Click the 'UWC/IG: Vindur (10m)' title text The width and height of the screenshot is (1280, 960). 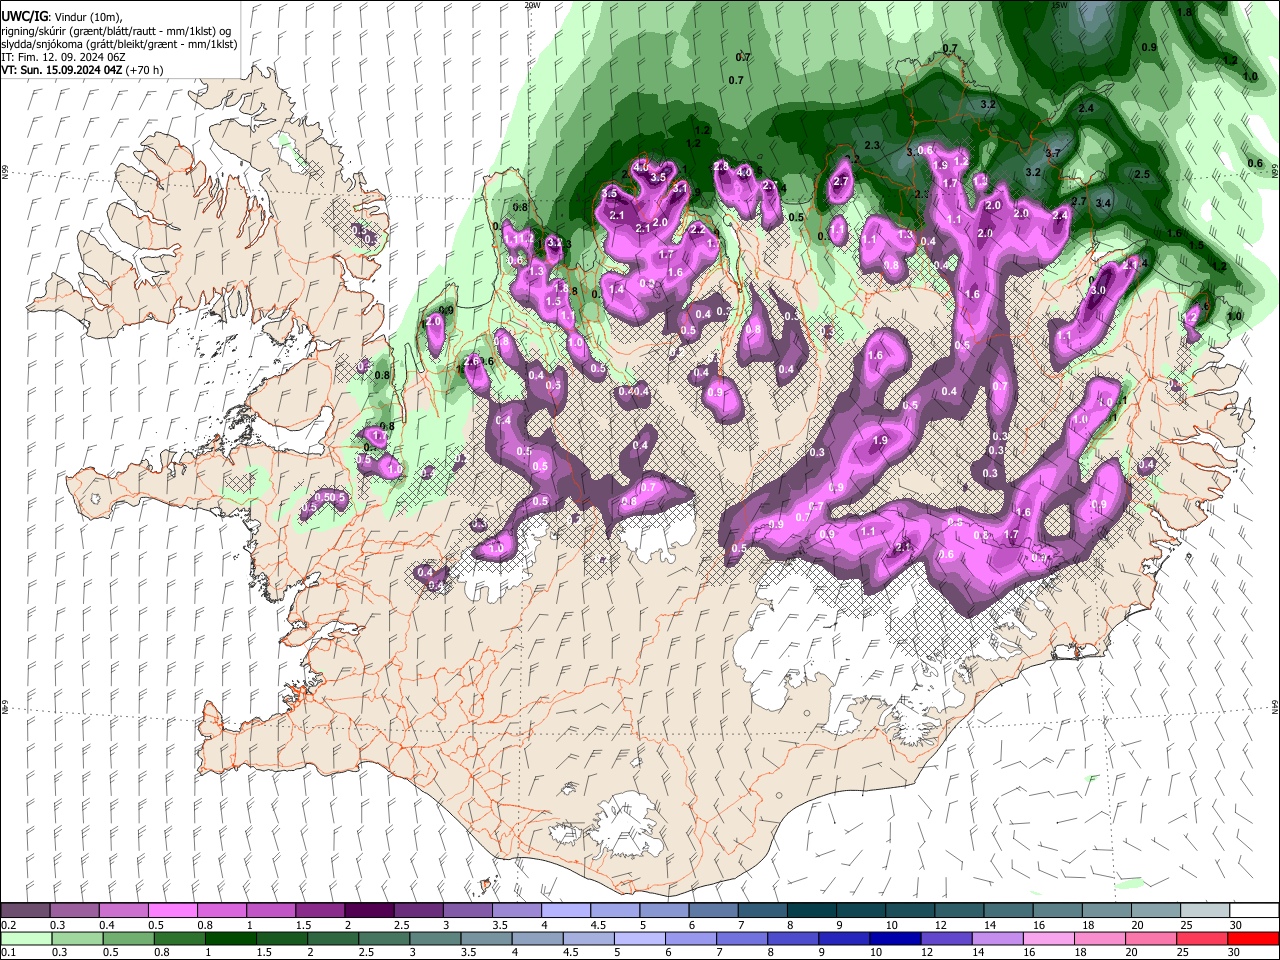tap(61, 16)
